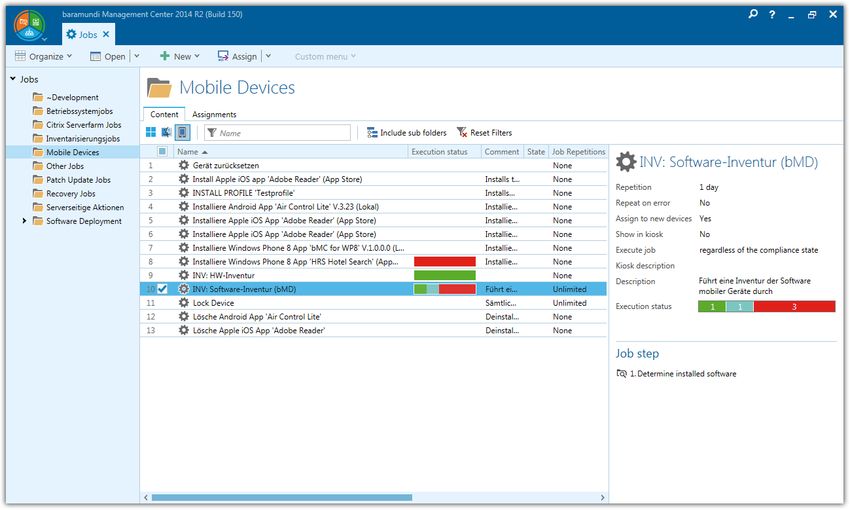Click gear icon of INV: HW-Inventur

coord(184,275)
